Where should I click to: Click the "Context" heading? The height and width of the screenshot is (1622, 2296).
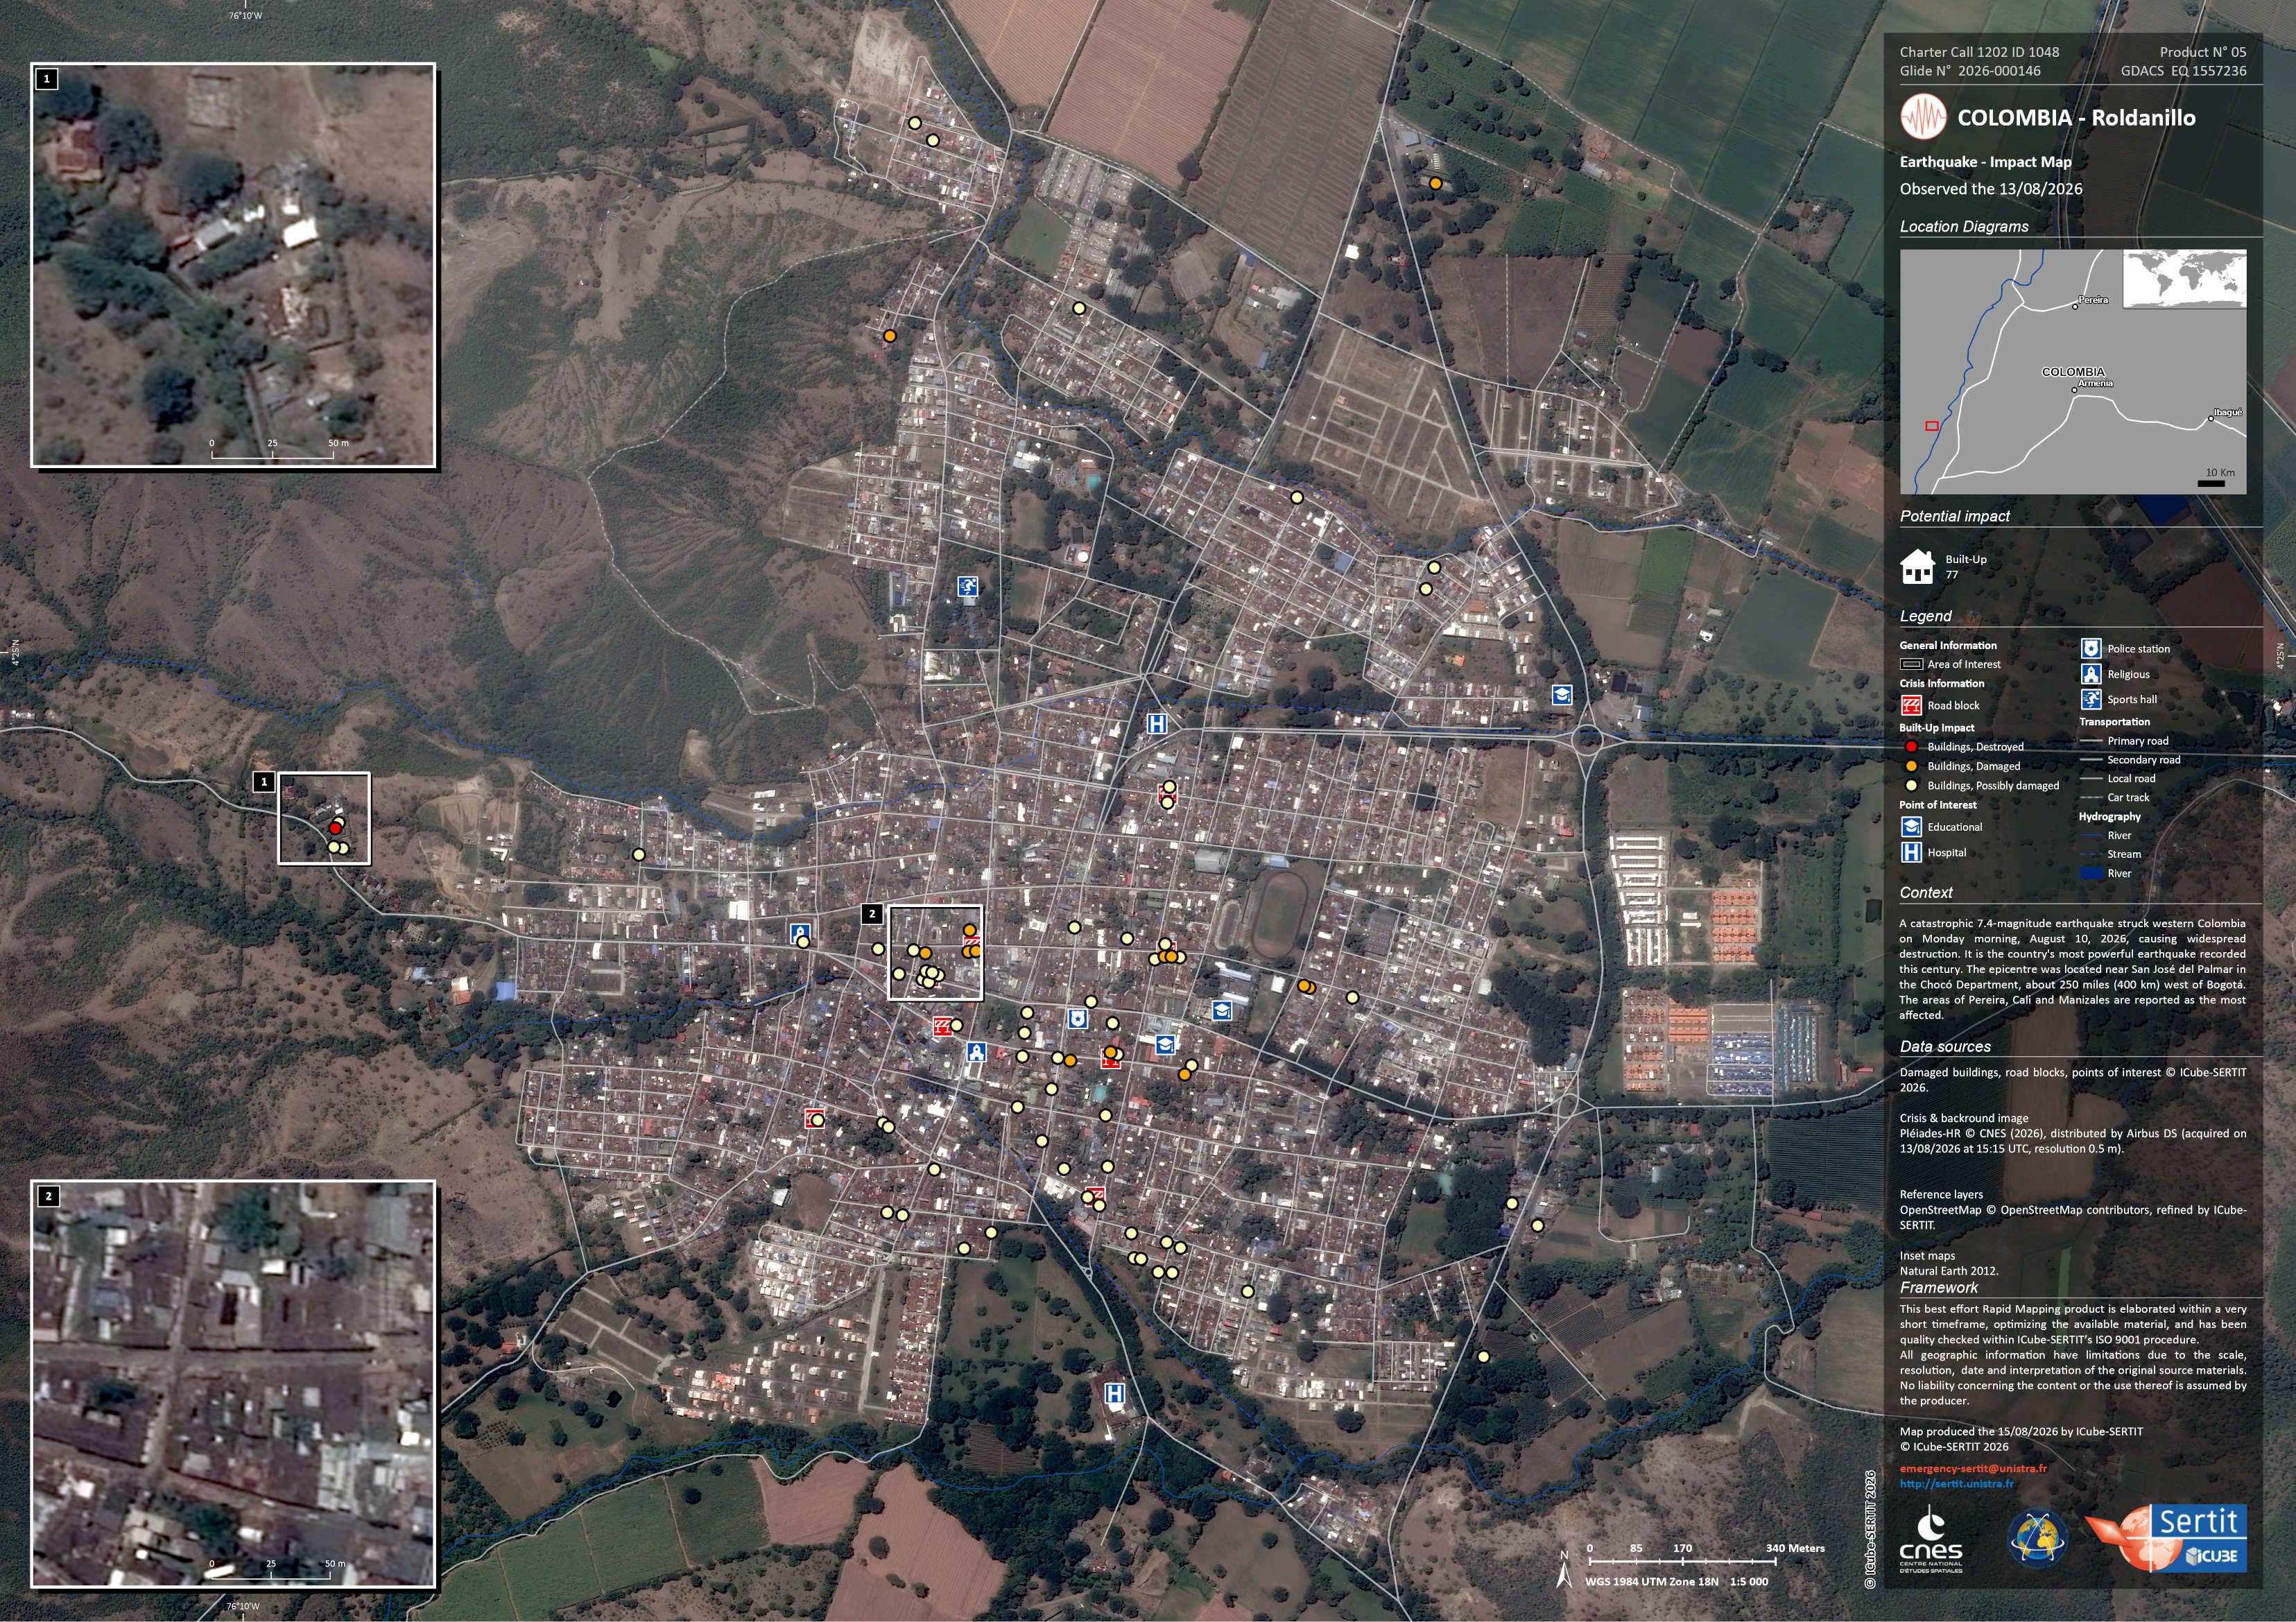(1926, 893)
